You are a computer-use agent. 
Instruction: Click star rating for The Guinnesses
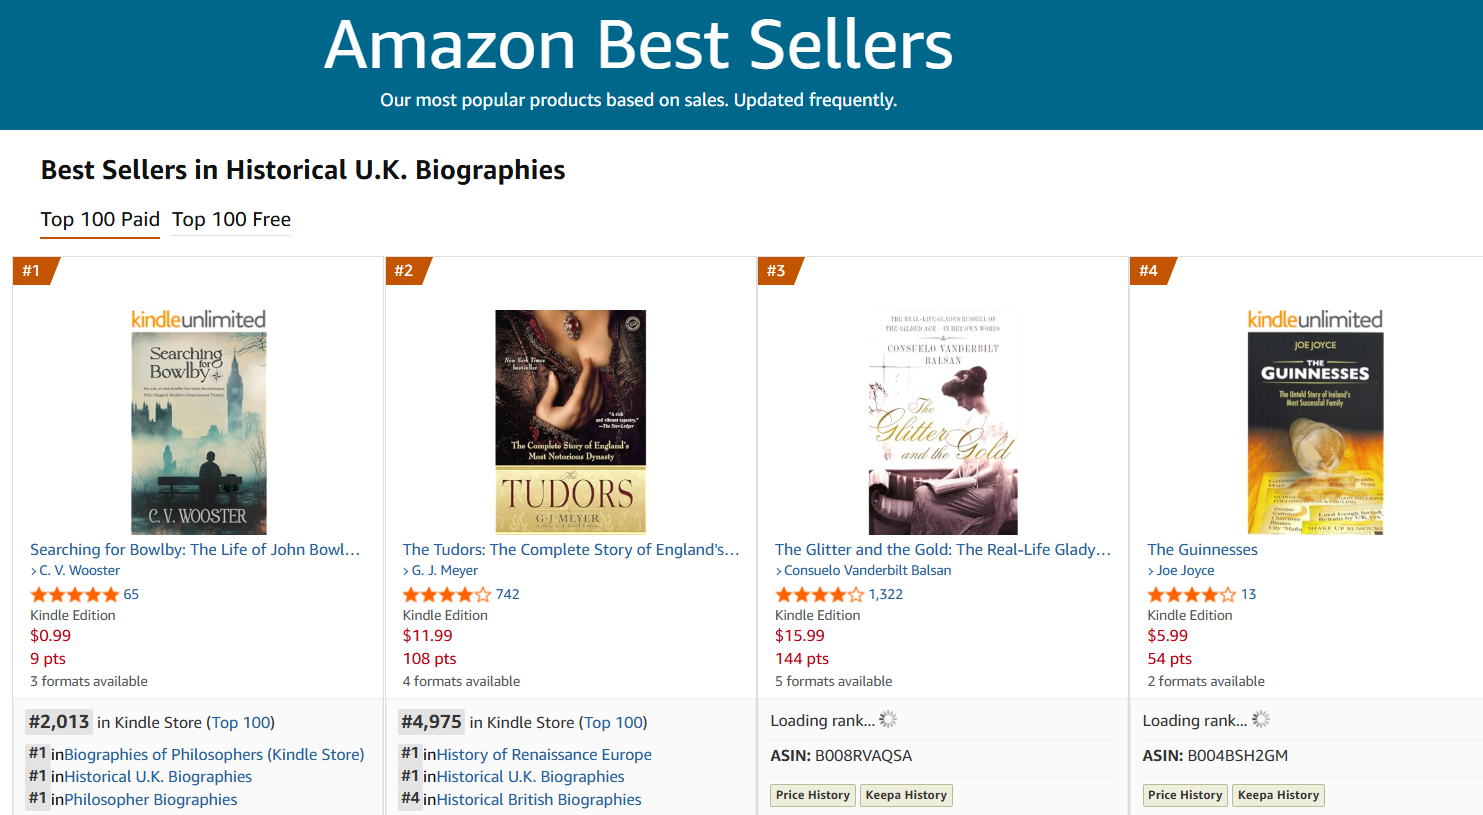(x=1191, y=595)
